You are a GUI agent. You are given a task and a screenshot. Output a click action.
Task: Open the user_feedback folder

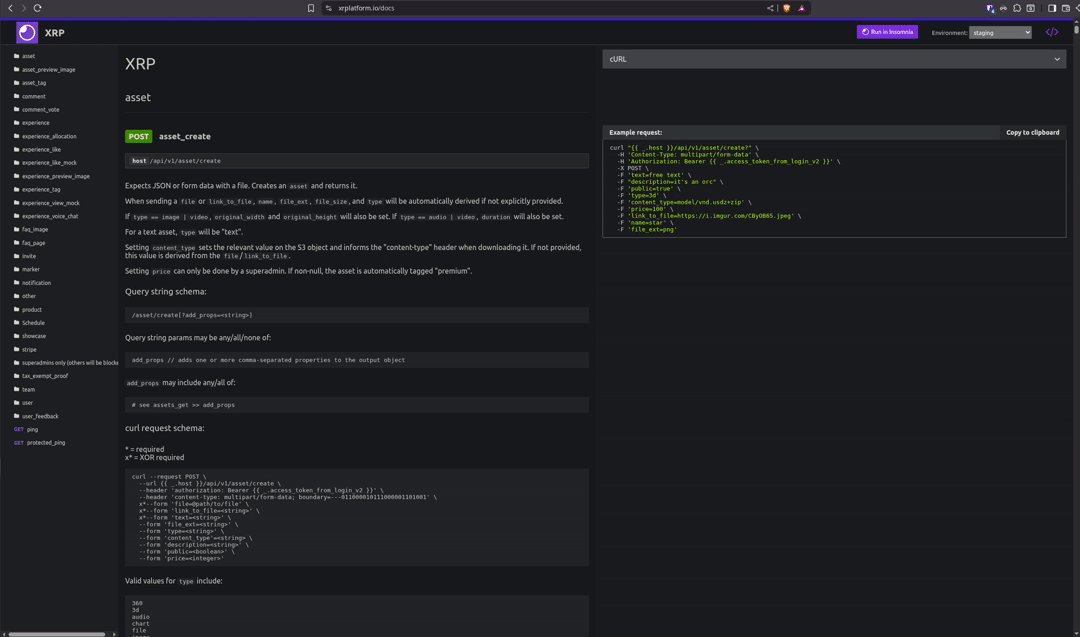point(40,416)
